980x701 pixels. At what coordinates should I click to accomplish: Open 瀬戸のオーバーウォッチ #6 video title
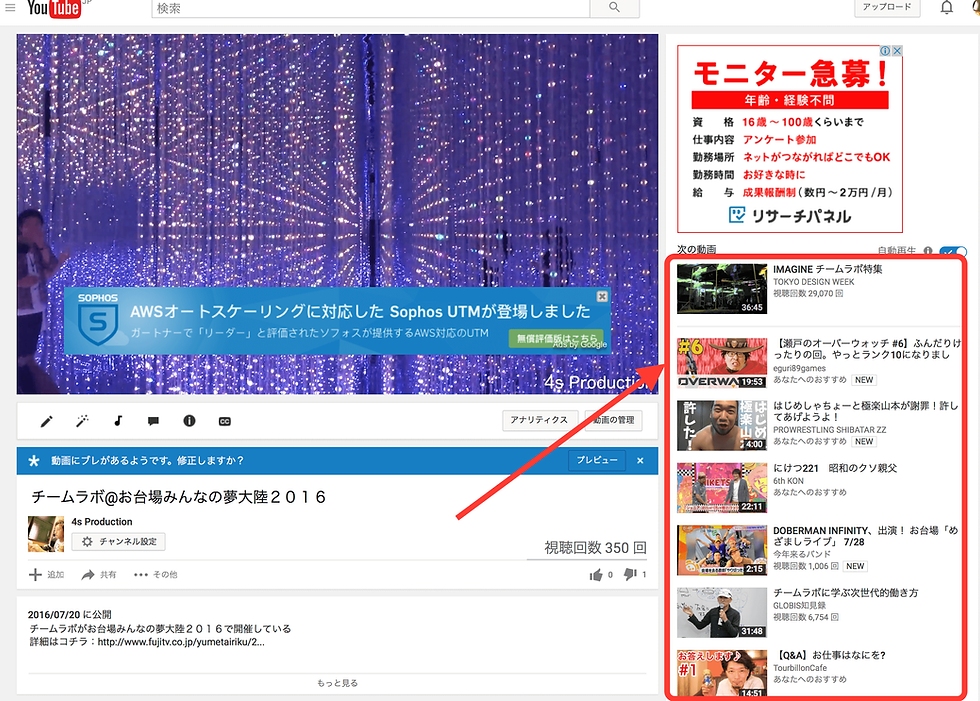(868, 349)
